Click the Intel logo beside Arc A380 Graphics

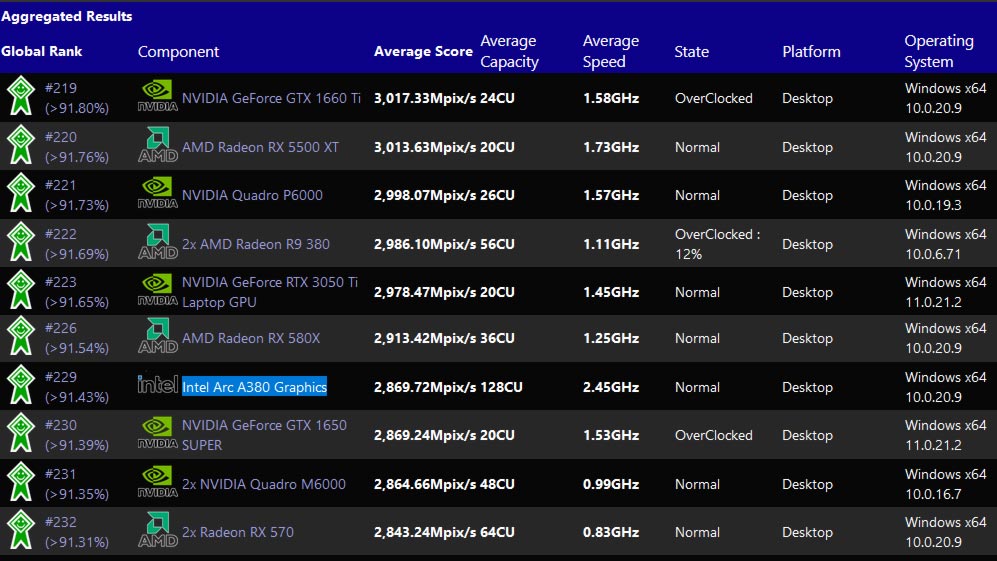click(x=158, y=384)
